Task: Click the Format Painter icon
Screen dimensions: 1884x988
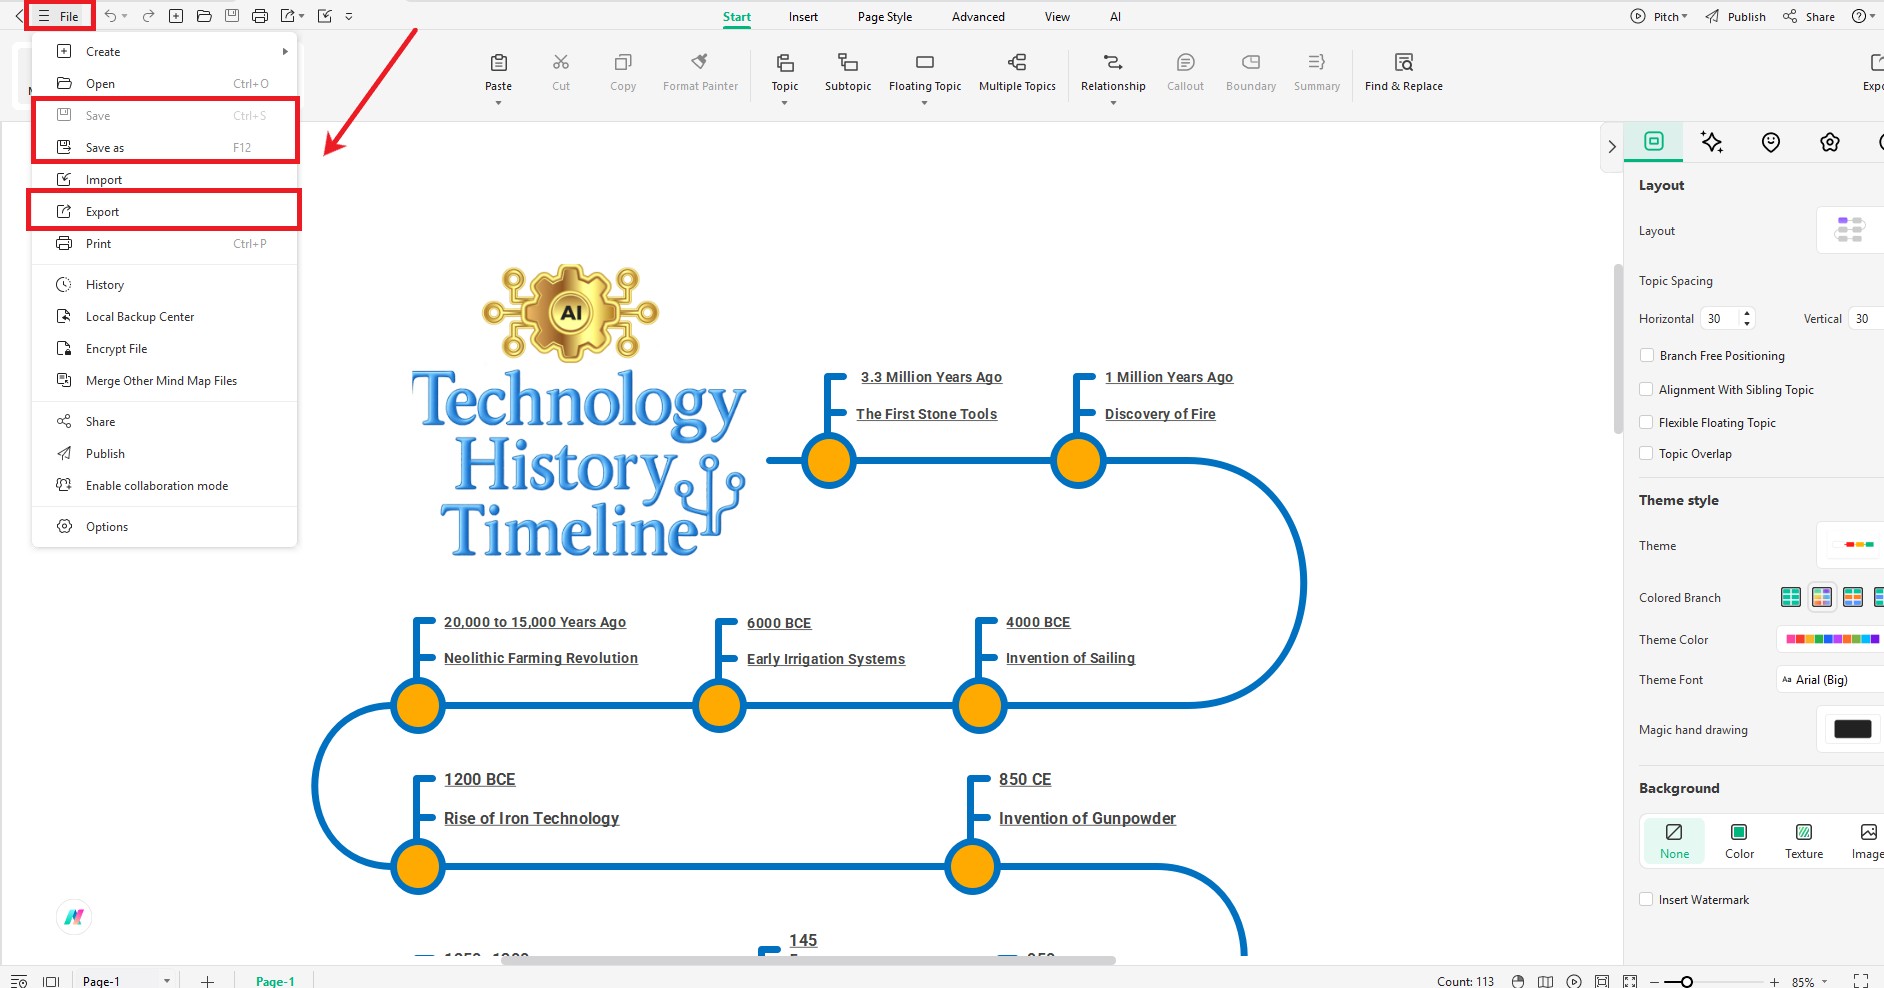Action: [700, 62]
